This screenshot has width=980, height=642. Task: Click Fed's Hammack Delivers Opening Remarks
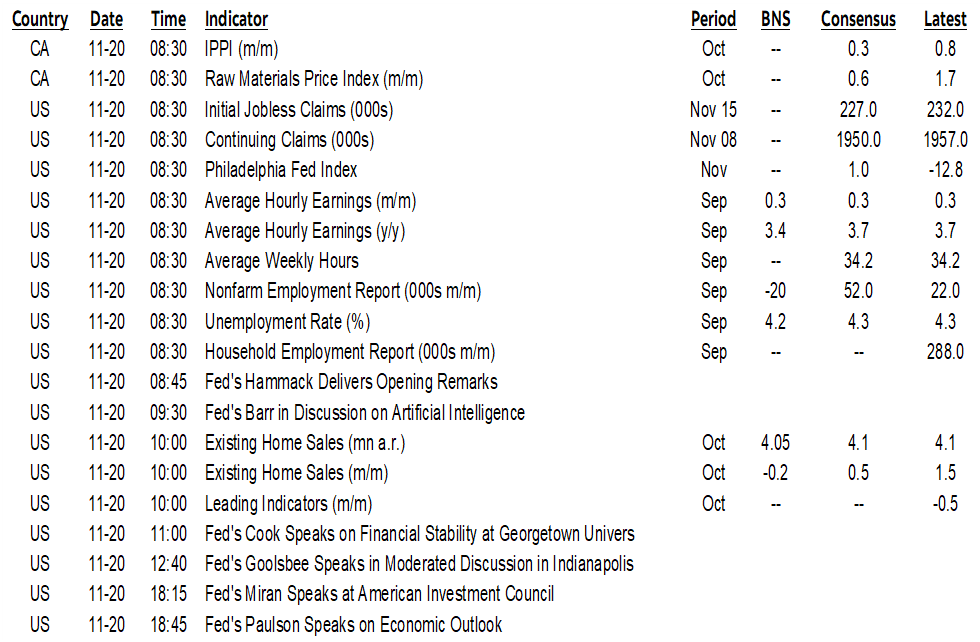tap(351, 382)
